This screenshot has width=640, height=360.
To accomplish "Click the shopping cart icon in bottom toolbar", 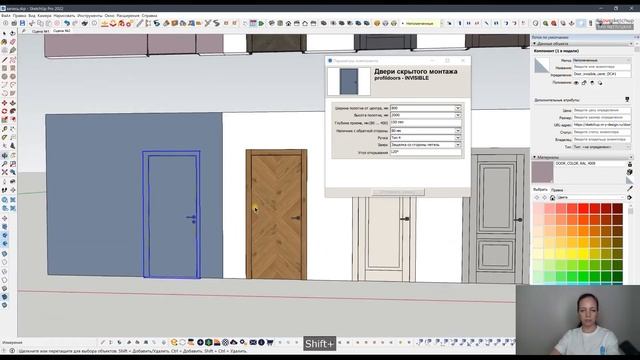I will click(270, 342).
